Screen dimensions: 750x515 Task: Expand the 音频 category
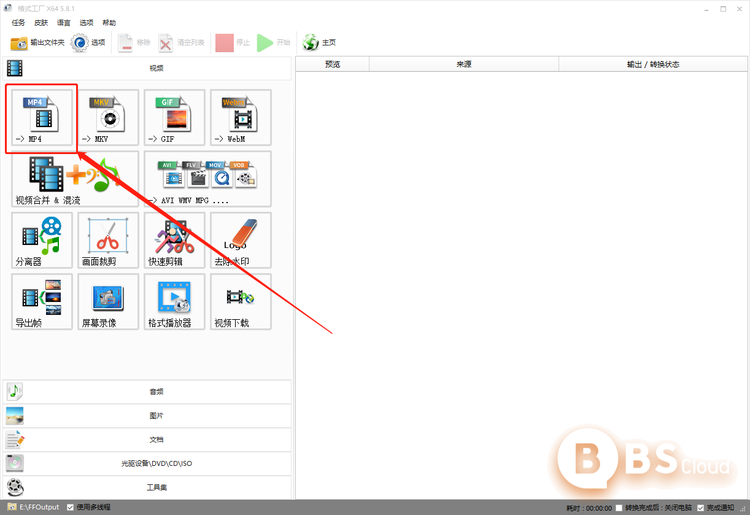point(147,392)
